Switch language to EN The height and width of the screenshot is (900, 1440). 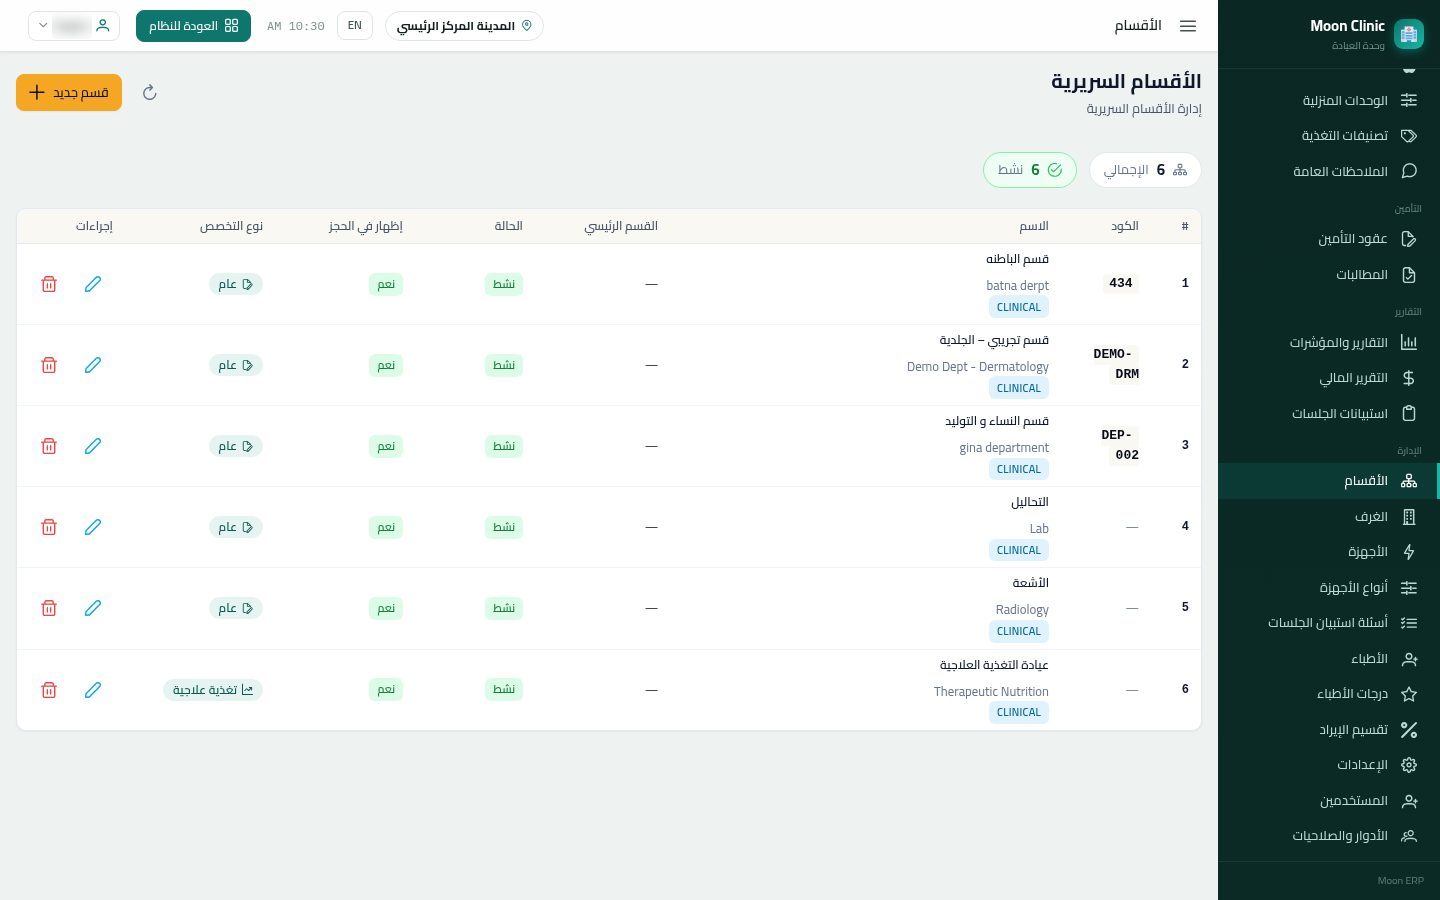tap(355, 26)
